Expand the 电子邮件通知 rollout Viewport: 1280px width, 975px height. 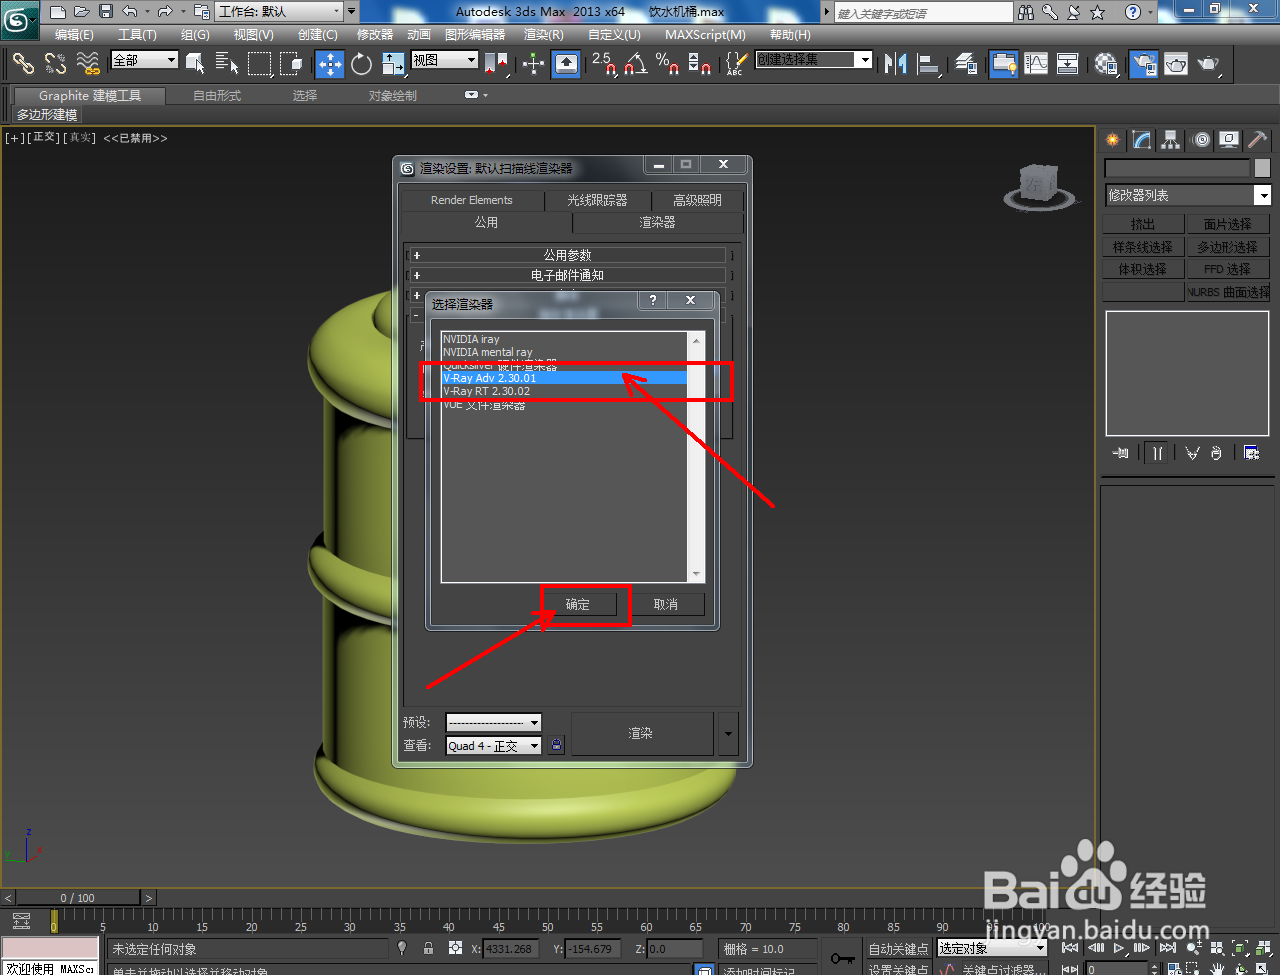coord(567,275)
